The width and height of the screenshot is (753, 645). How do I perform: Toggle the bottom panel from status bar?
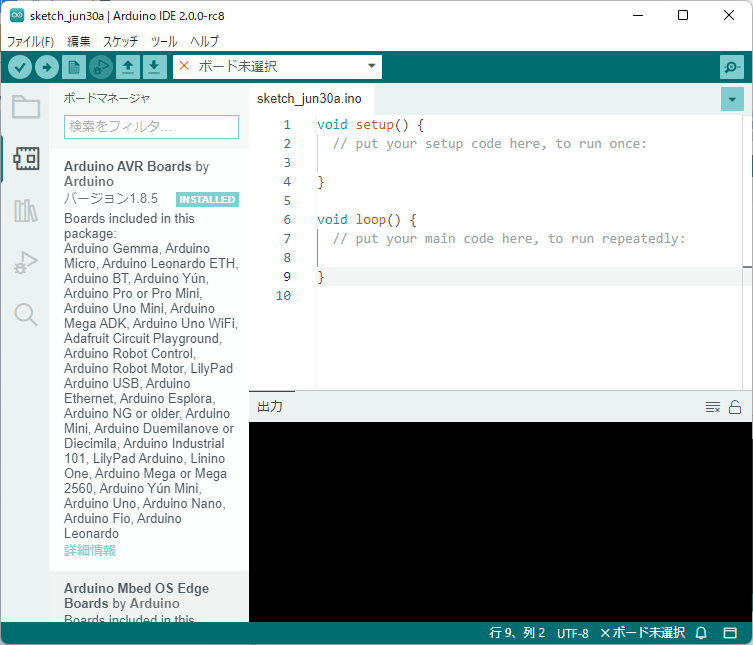tap(731, 633)
